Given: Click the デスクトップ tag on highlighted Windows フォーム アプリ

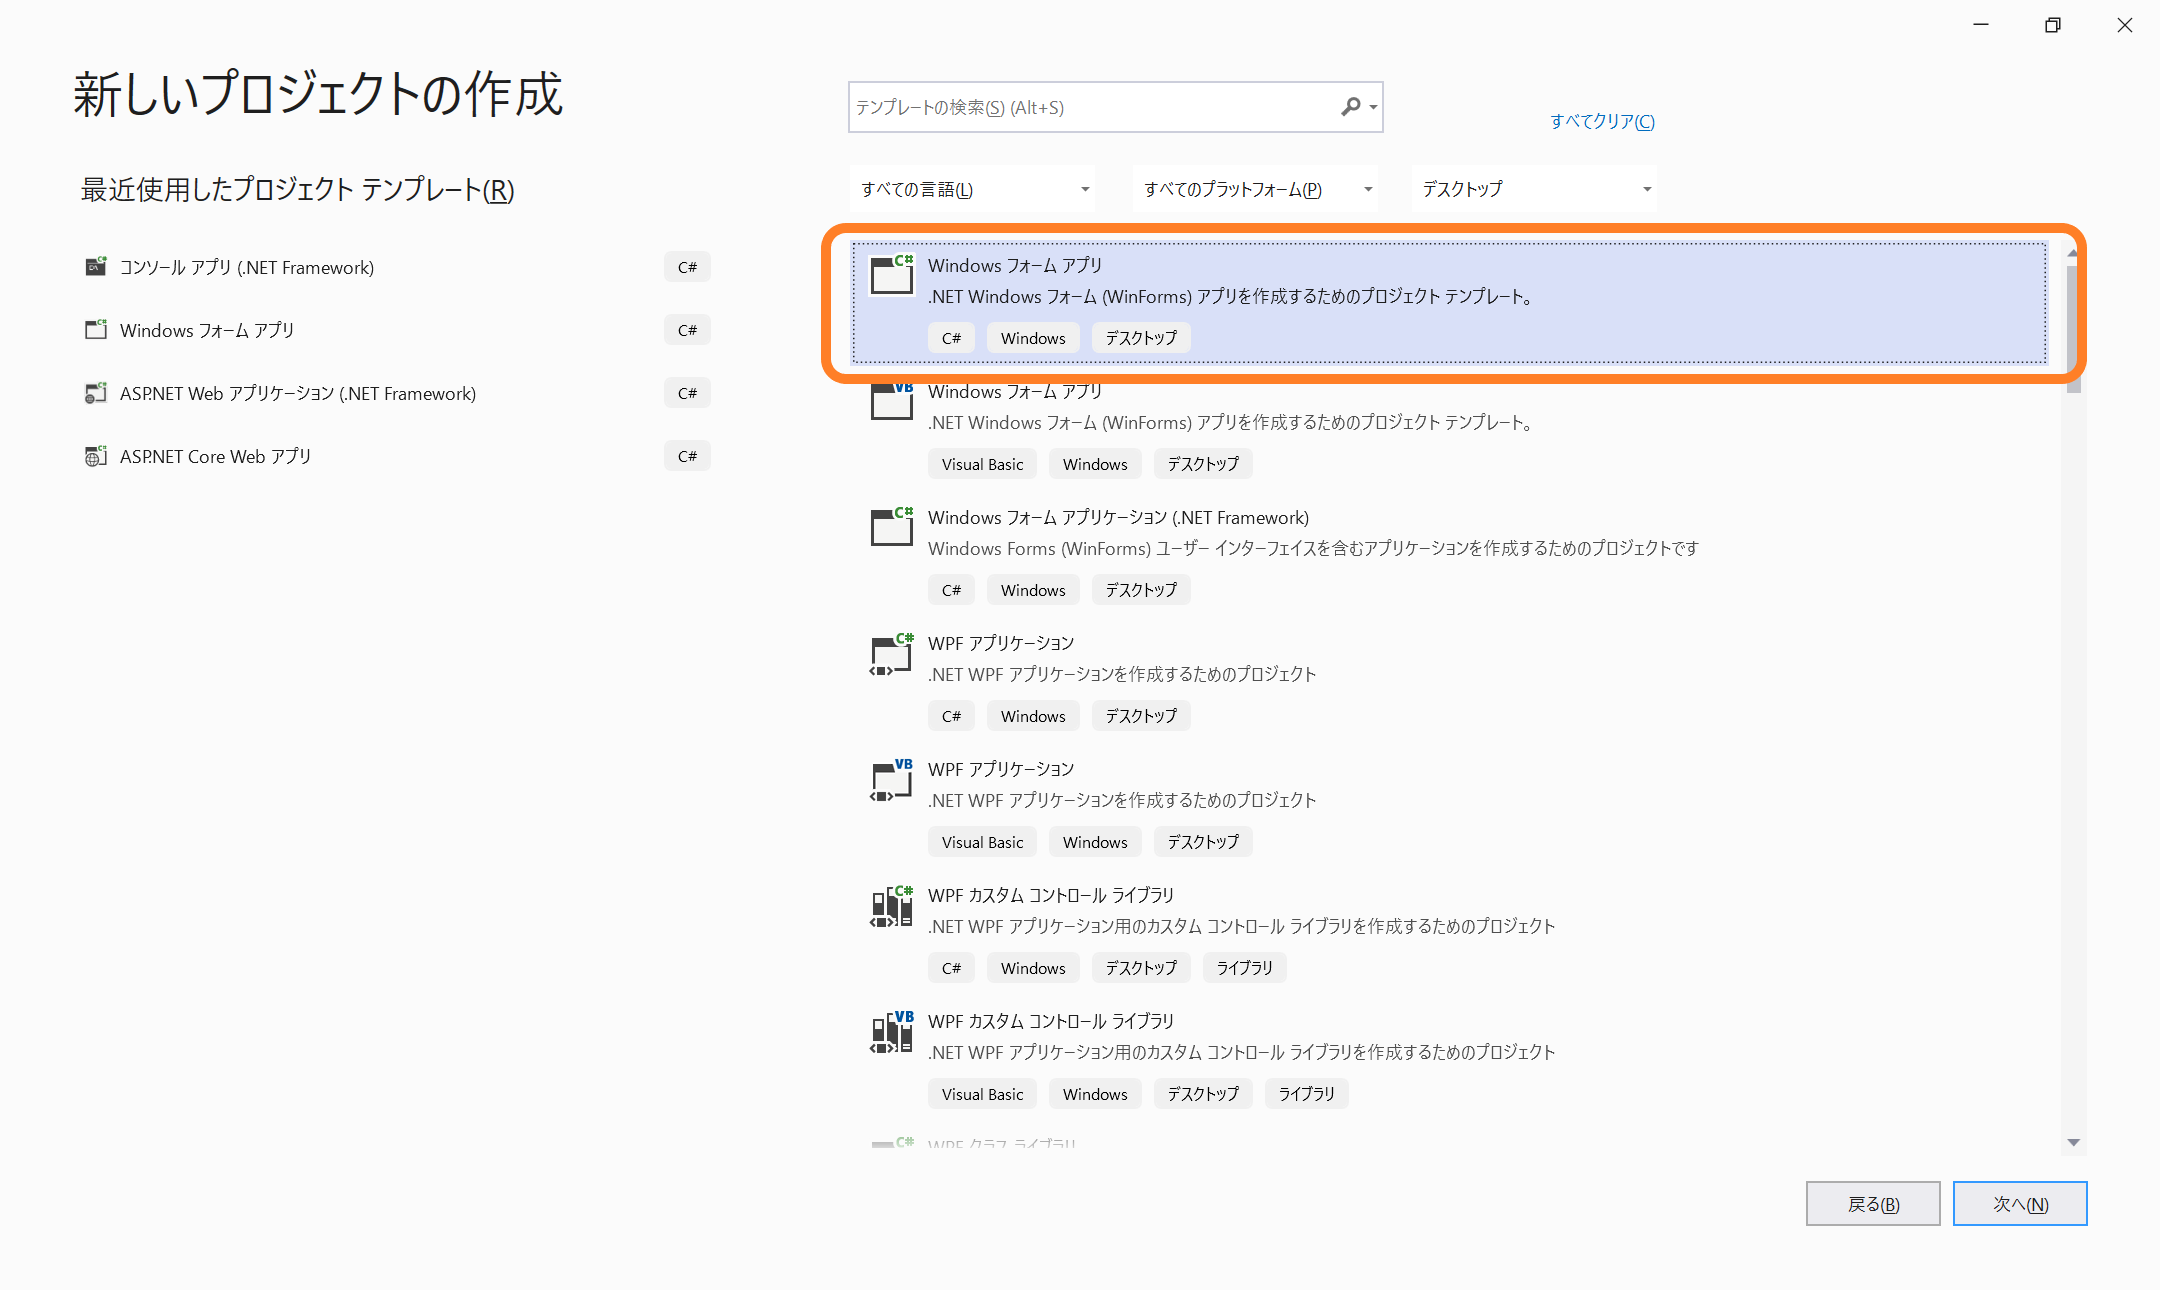Looking at the screenshot, I should (x=1141, y=338).
